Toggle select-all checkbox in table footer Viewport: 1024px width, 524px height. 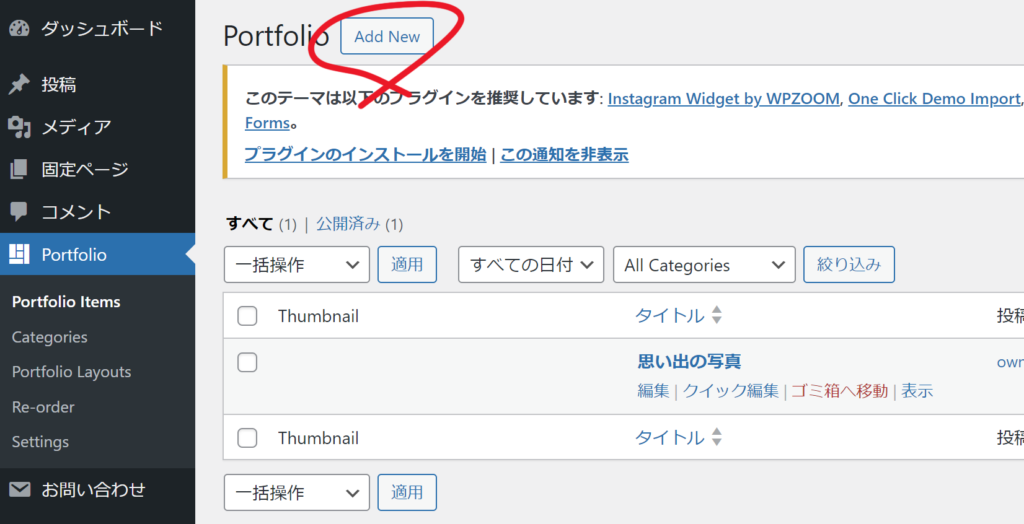(x=247, y=438)
